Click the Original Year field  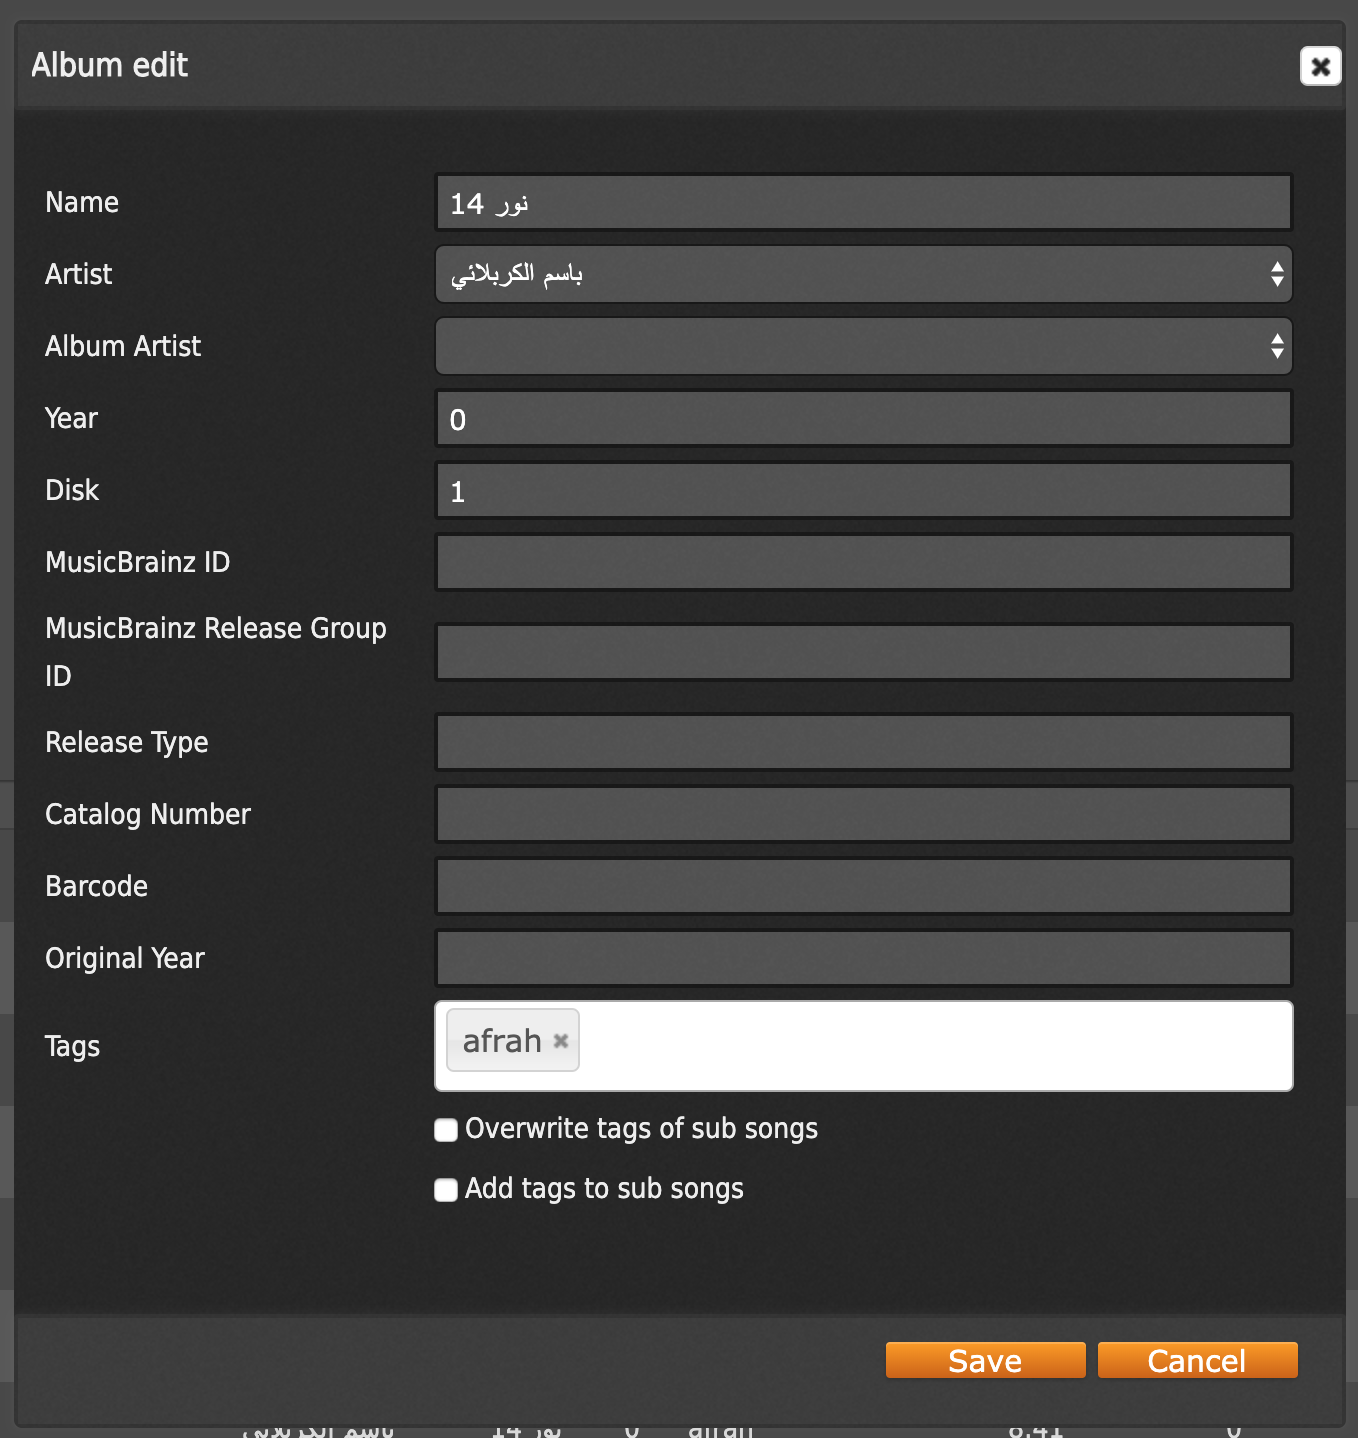[x=863, y=957]
